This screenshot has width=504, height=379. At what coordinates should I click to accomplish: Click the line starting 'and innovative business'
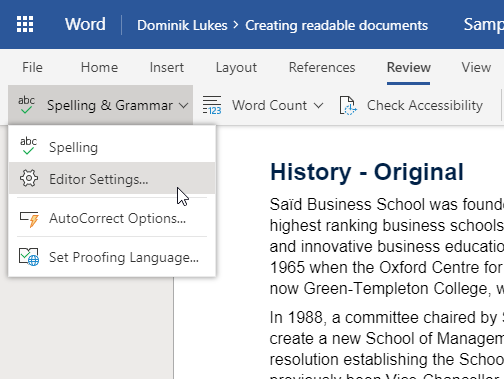(387, 247)
